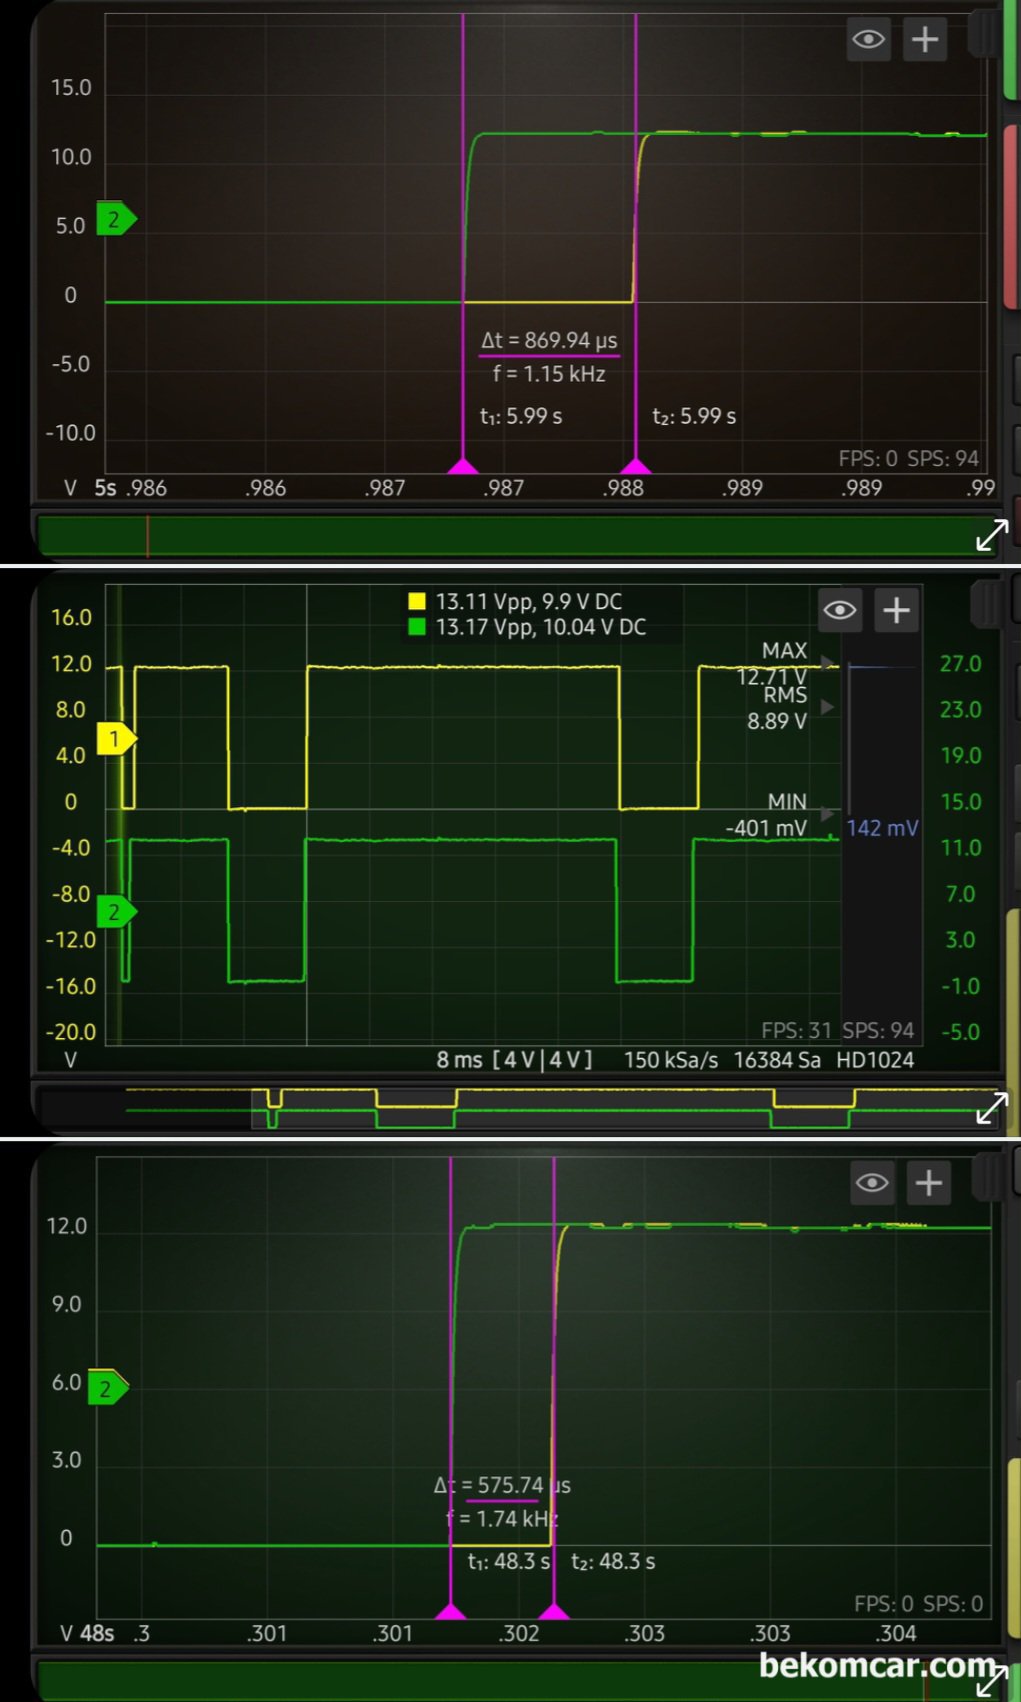Select the green channel 2 marker in middle graph
1021x1702 pixels.
(115, 912)
